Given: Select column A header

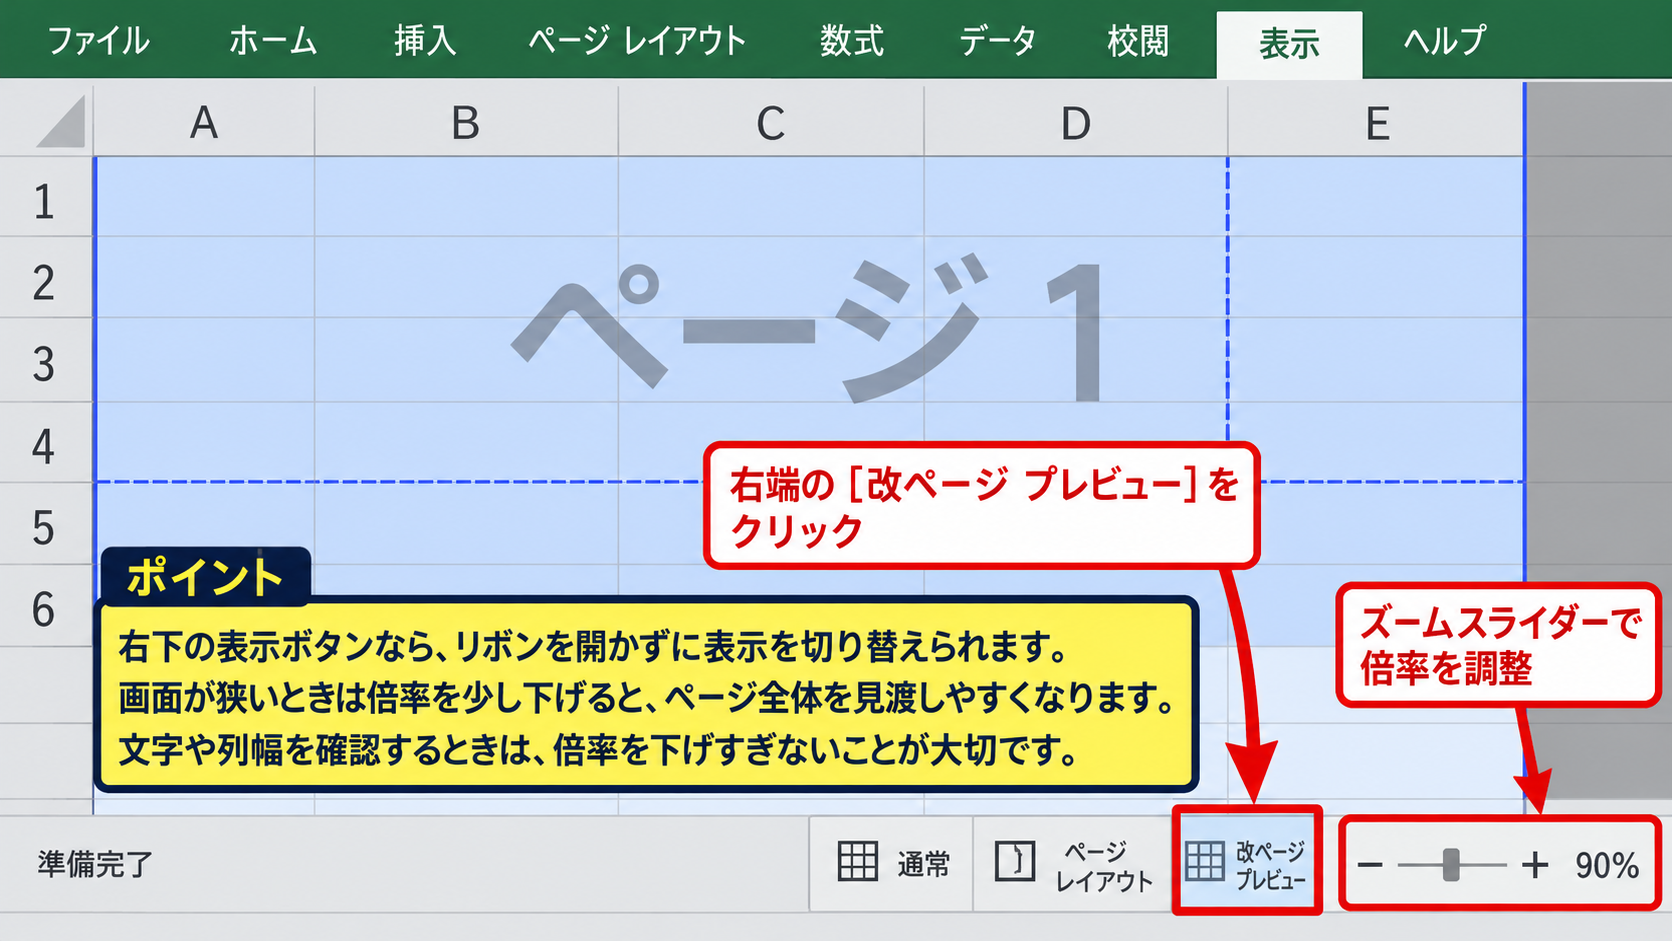Looking at the screenshot, I should pyautogui.click(x=204, y=122).
